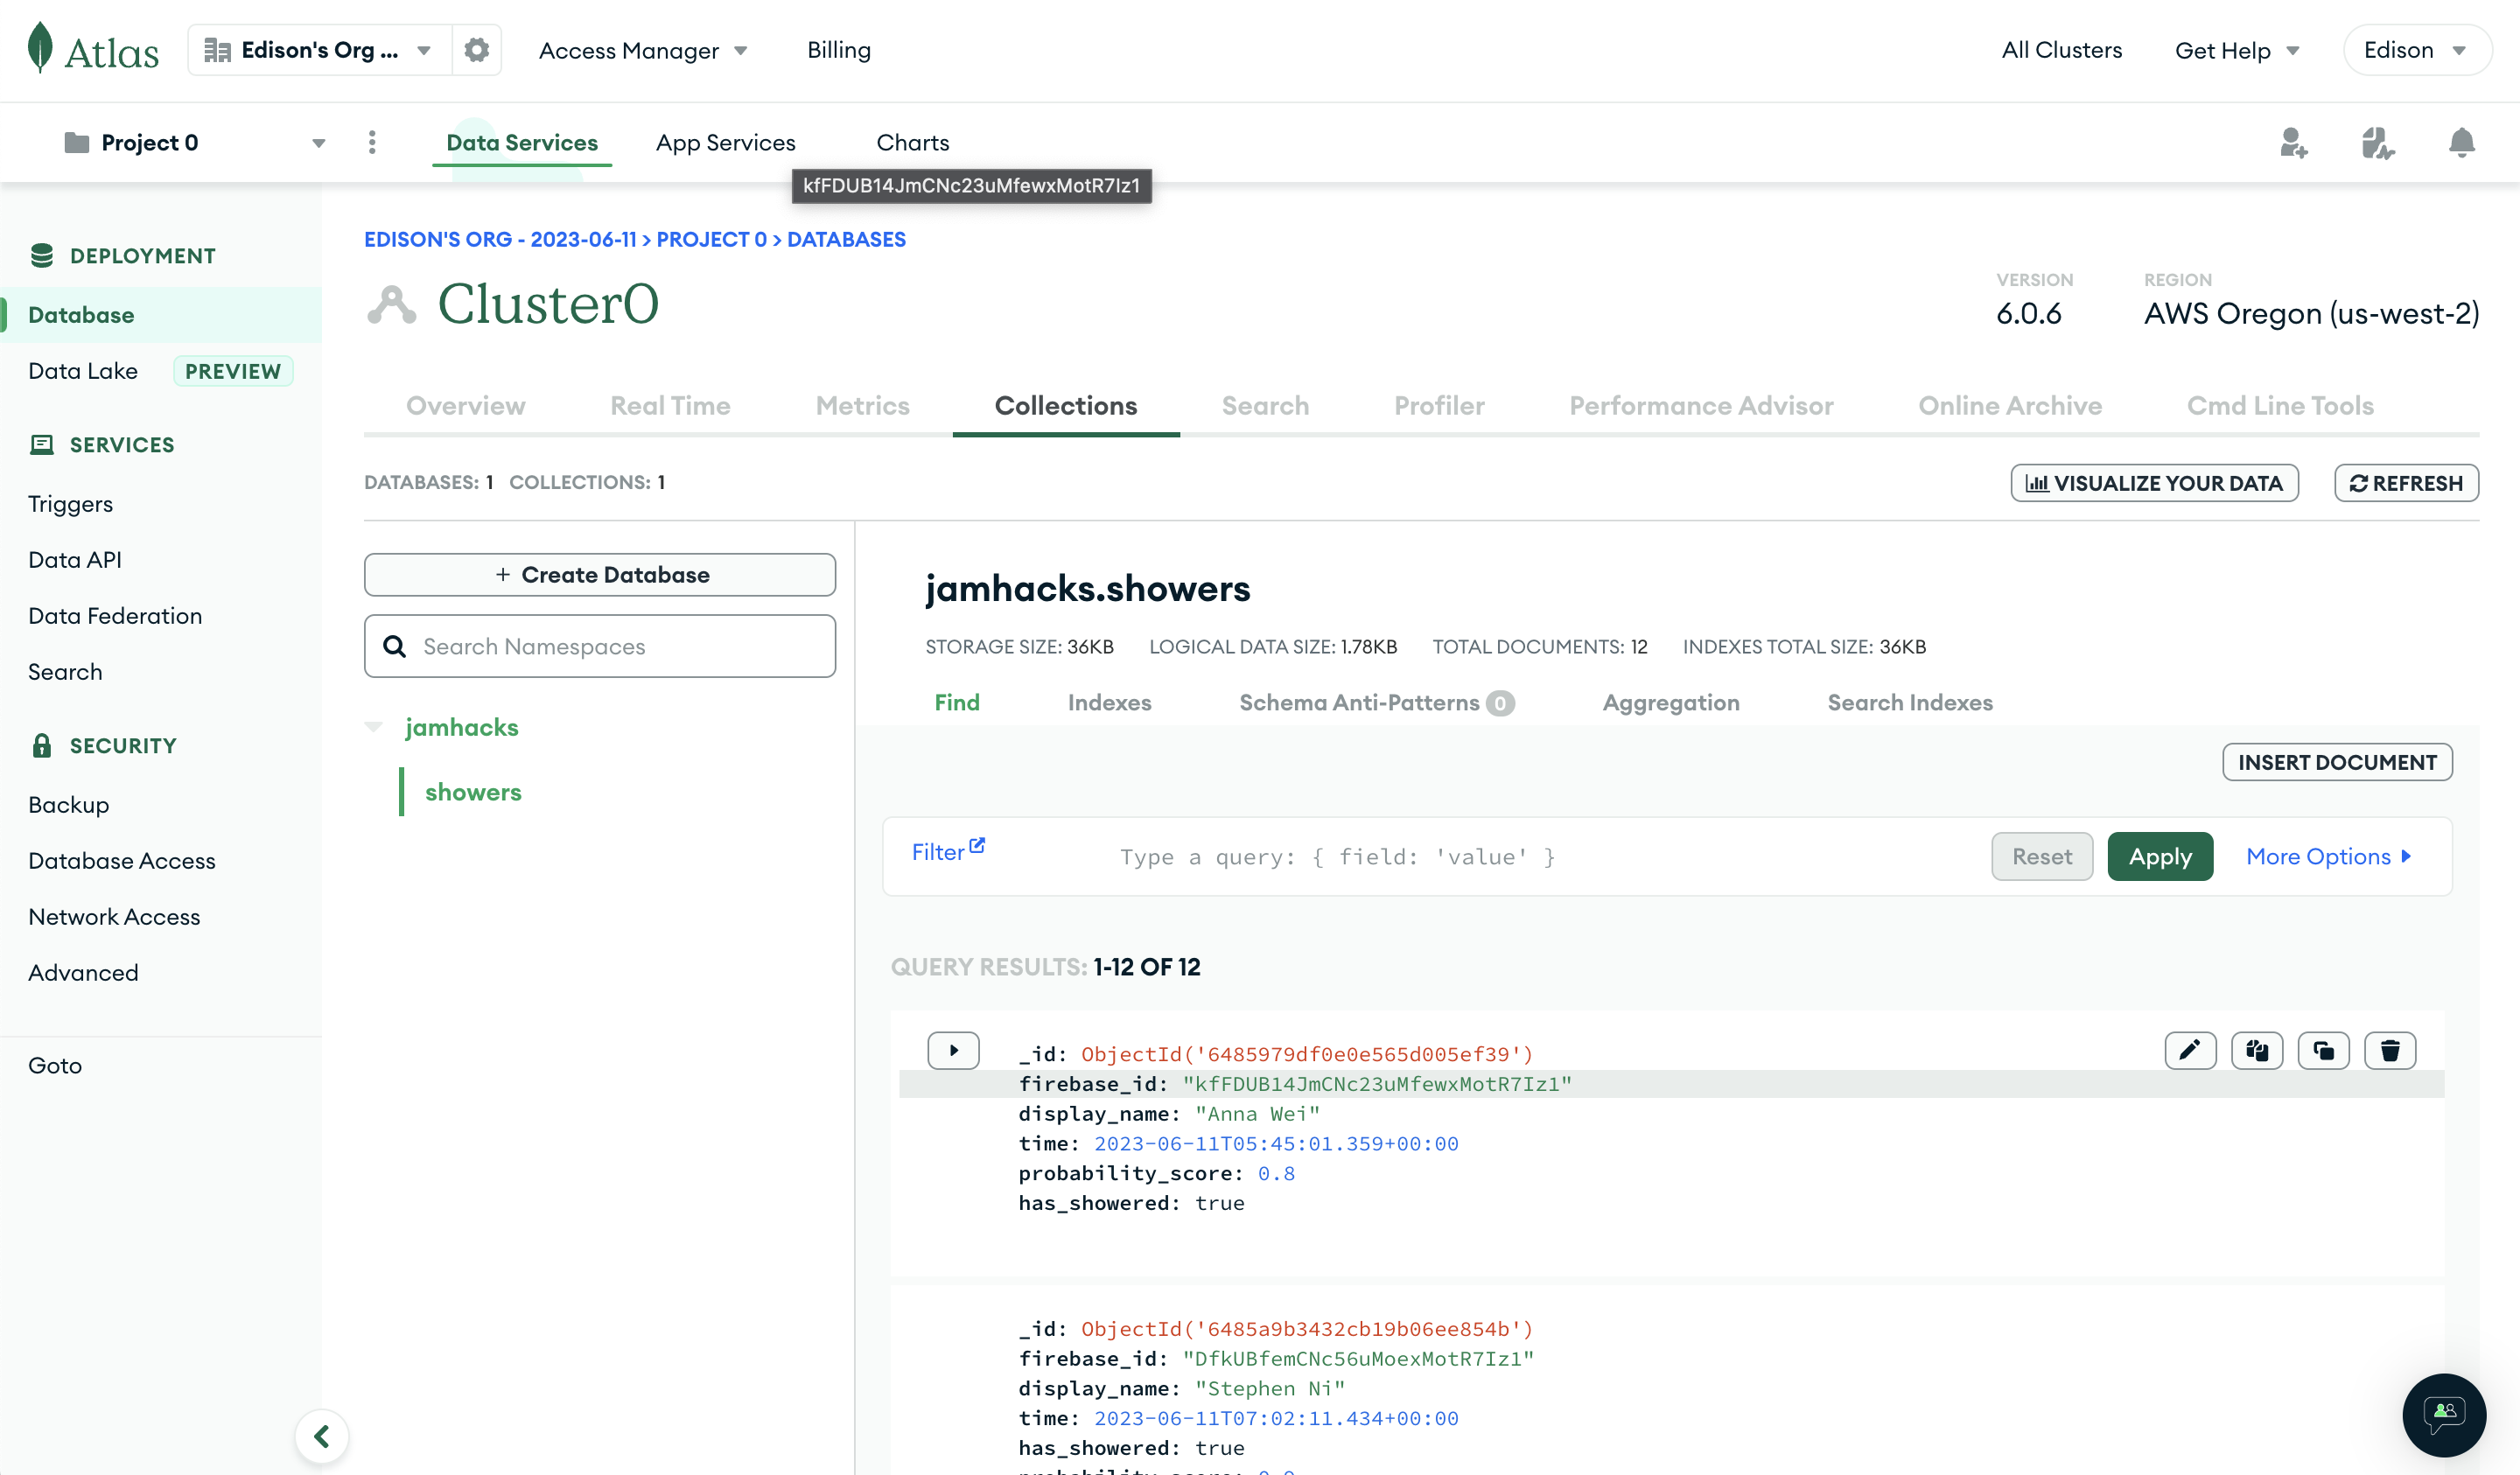Collapse the jamhacks database tree node
Image resolution: width=2520 pixels, height=1475 pixels.
374,727
